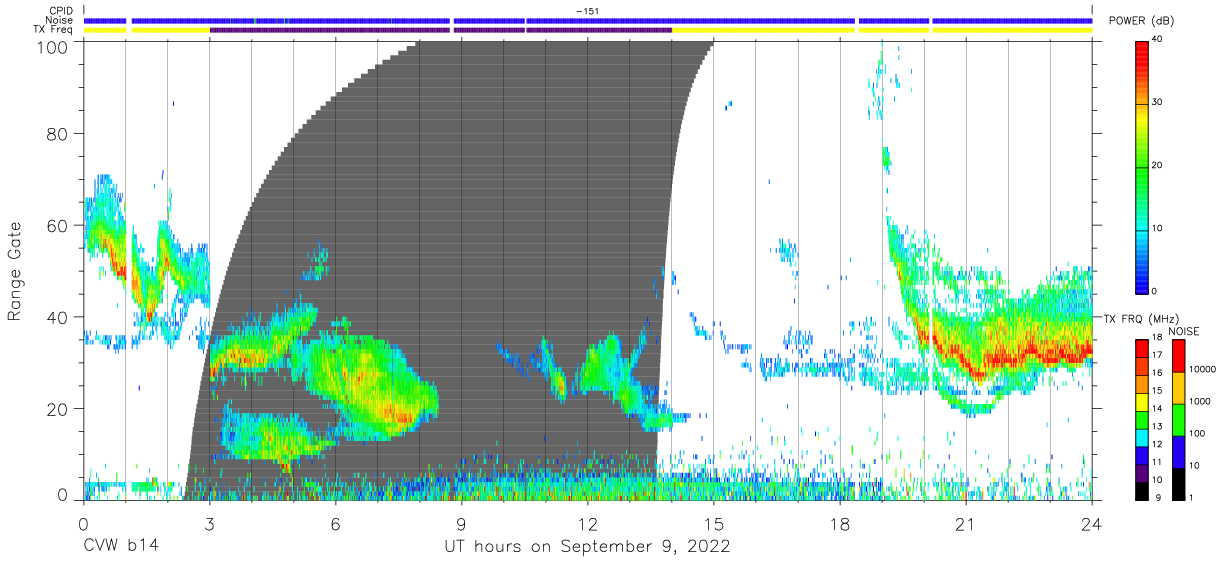
Task: Click the 24 hour tick on UT axis
Action: (x=1092, y=524)
